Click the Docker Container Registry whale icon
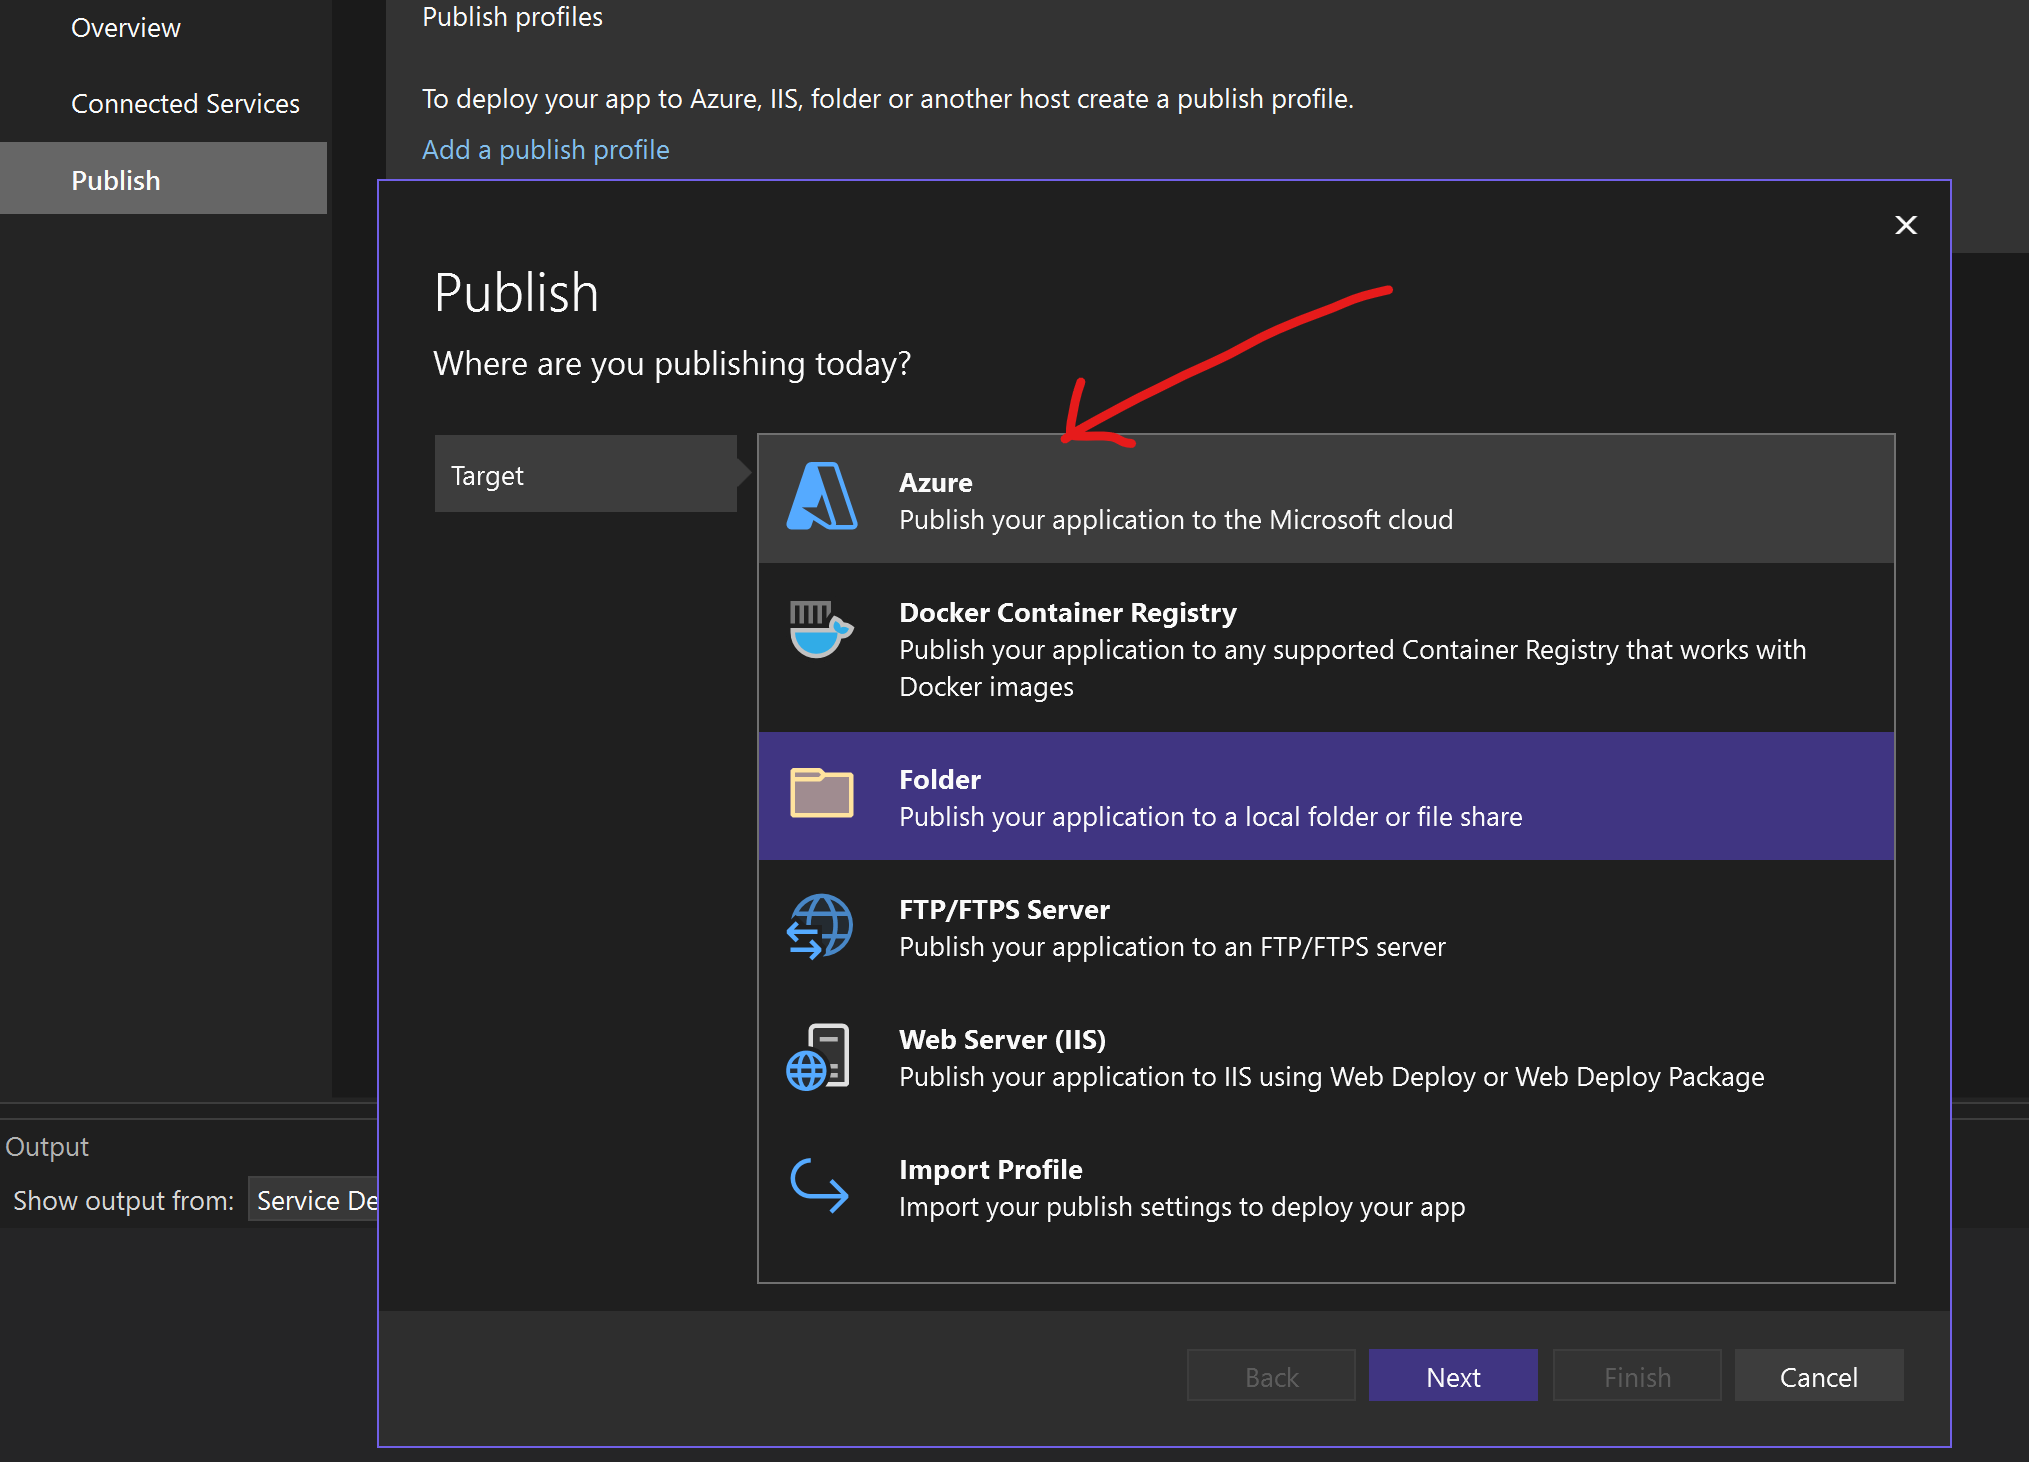Image resolution: width=2029 pixels, height=1462 pixels. (821, 628)
